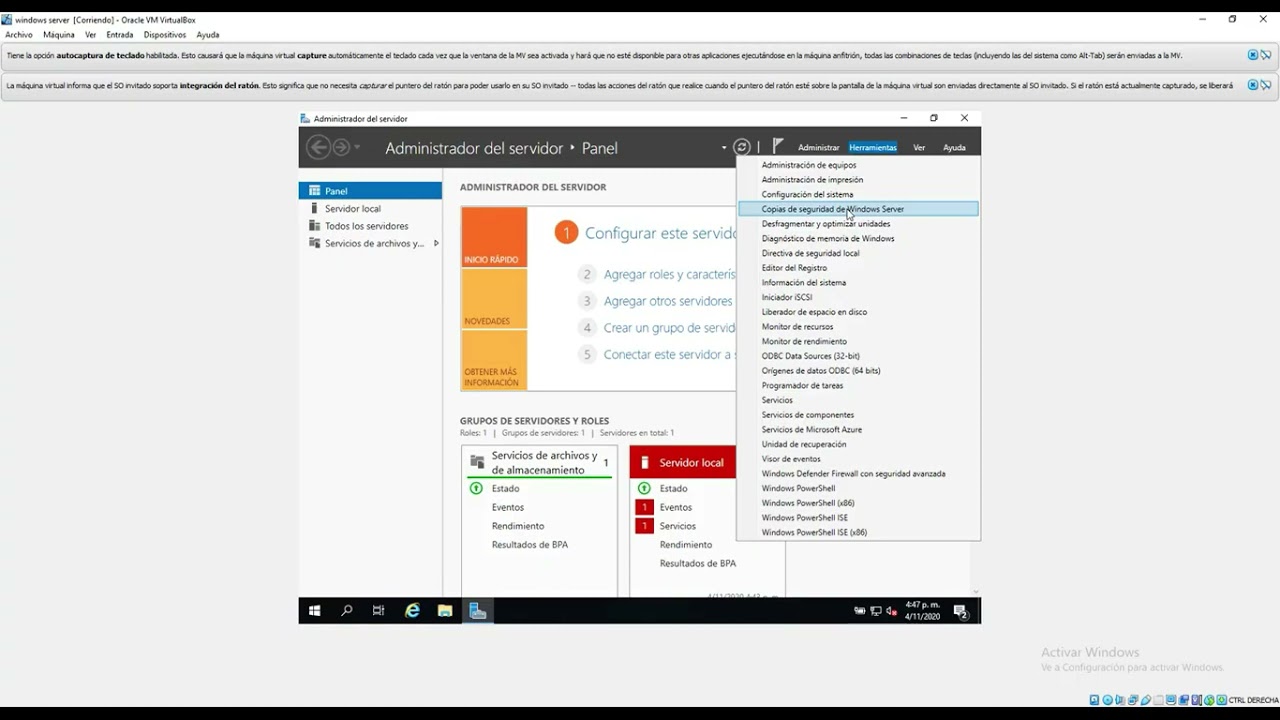The image size is (1280, 720).
Task: Choose Administración de impresión
Action: click(812, 180)
